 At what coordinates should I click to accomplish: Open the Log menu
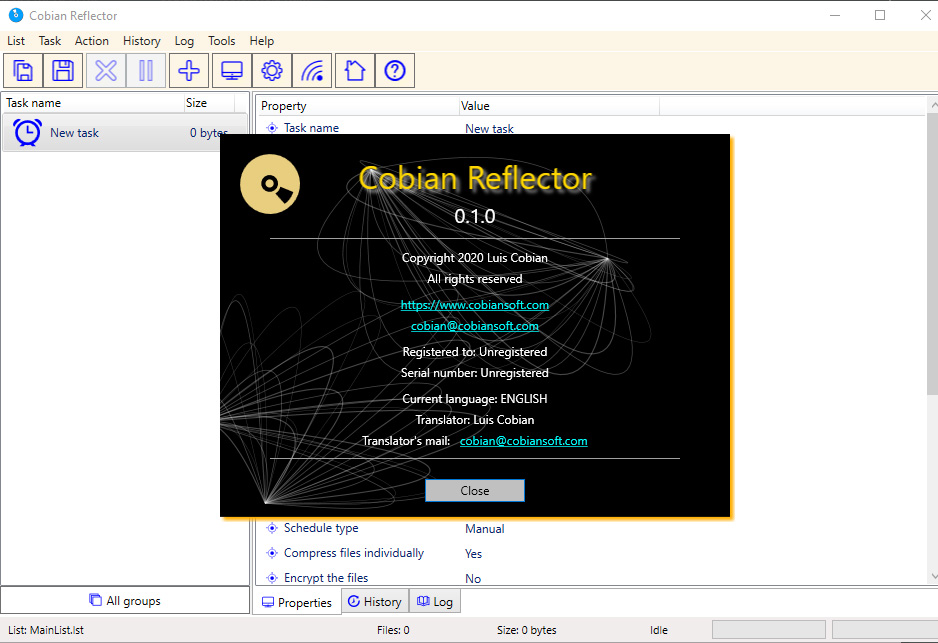click(184, 41)
